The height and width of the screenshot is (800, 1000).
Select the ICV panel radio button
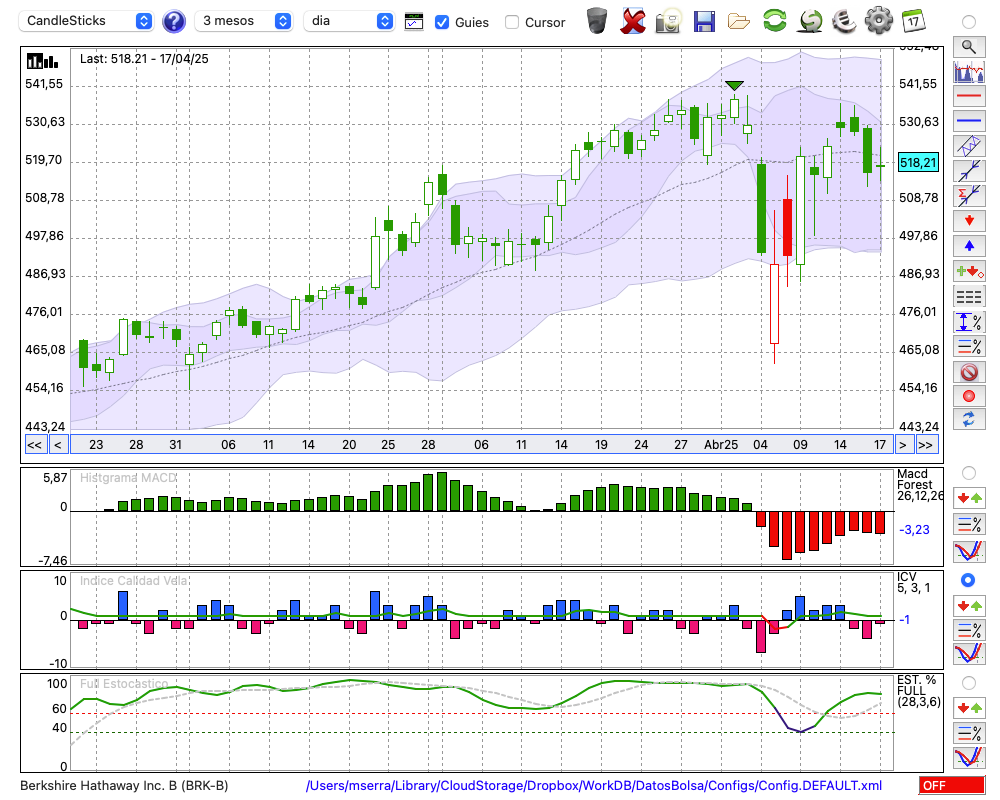[969, 580]
